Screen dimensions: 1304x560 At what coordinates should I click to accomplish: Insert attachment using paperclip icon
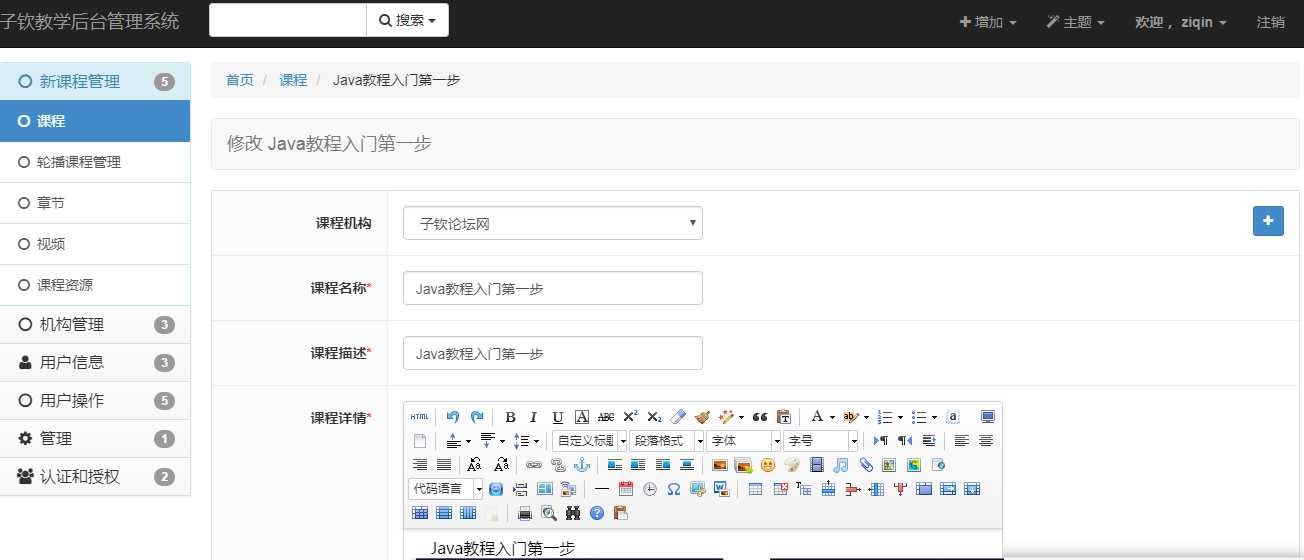(x=865, y=465)
